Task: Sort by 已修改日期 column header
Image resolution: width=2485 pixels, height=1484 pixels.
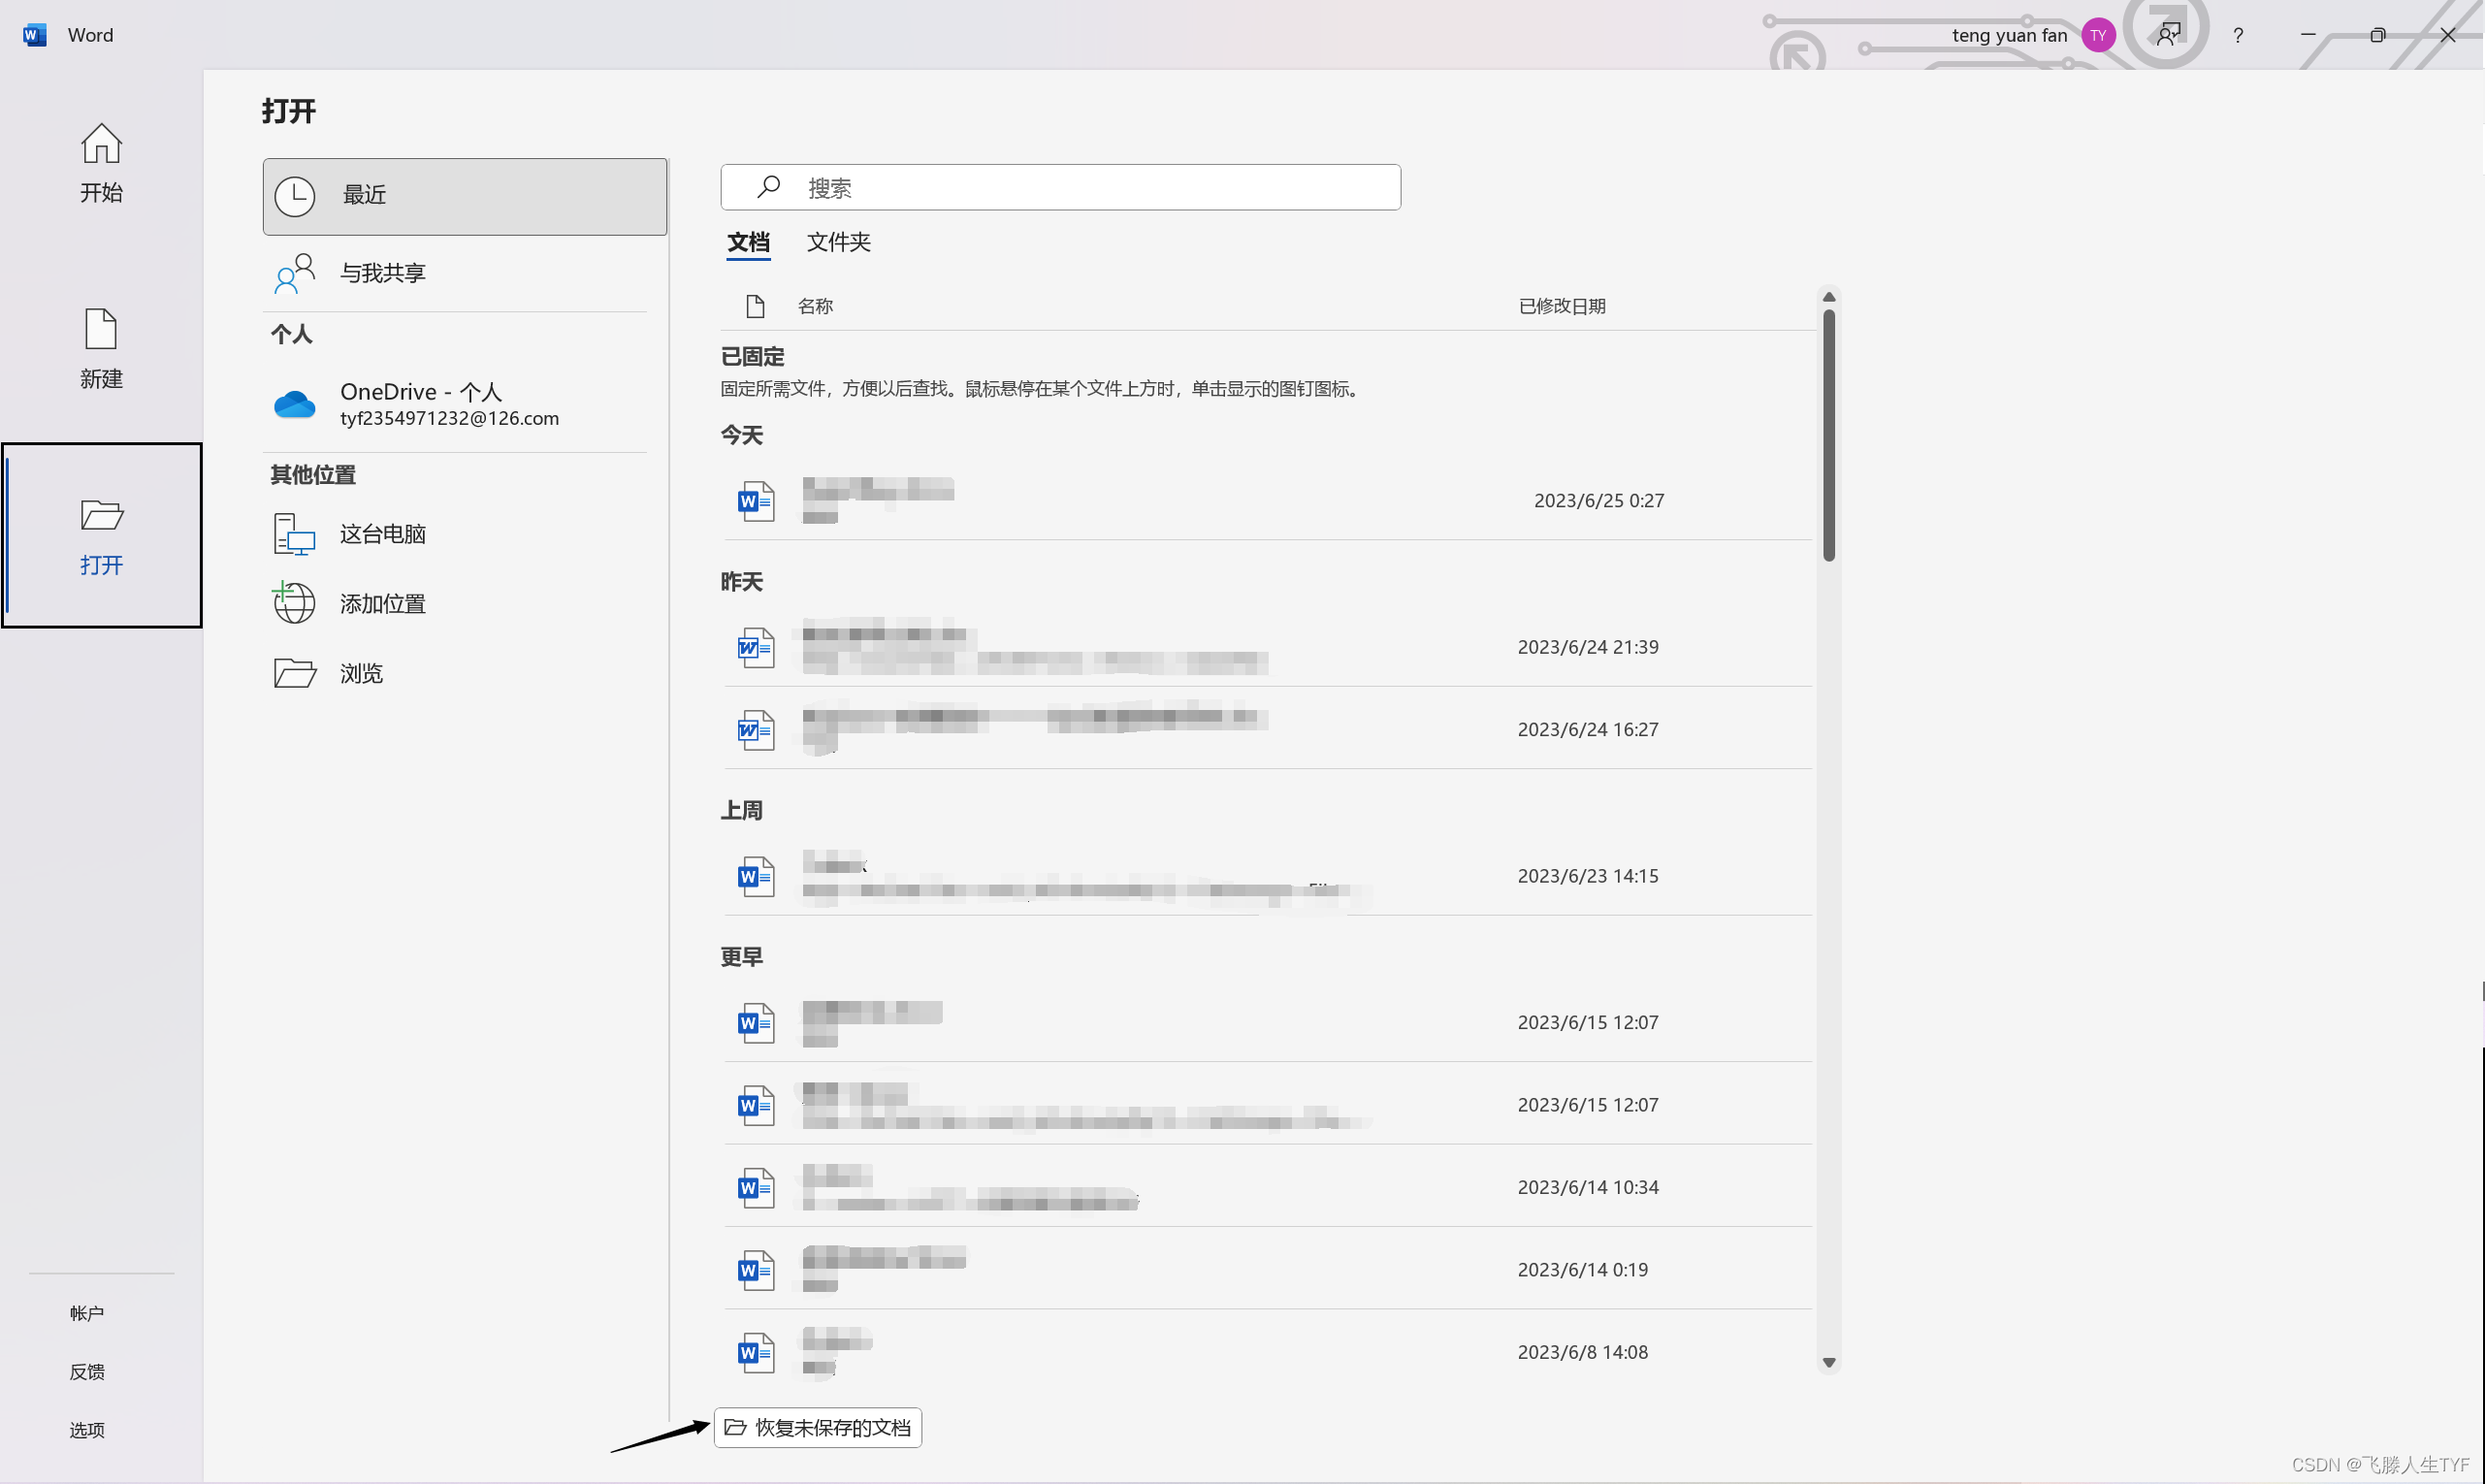Action: pos(1561,306)
